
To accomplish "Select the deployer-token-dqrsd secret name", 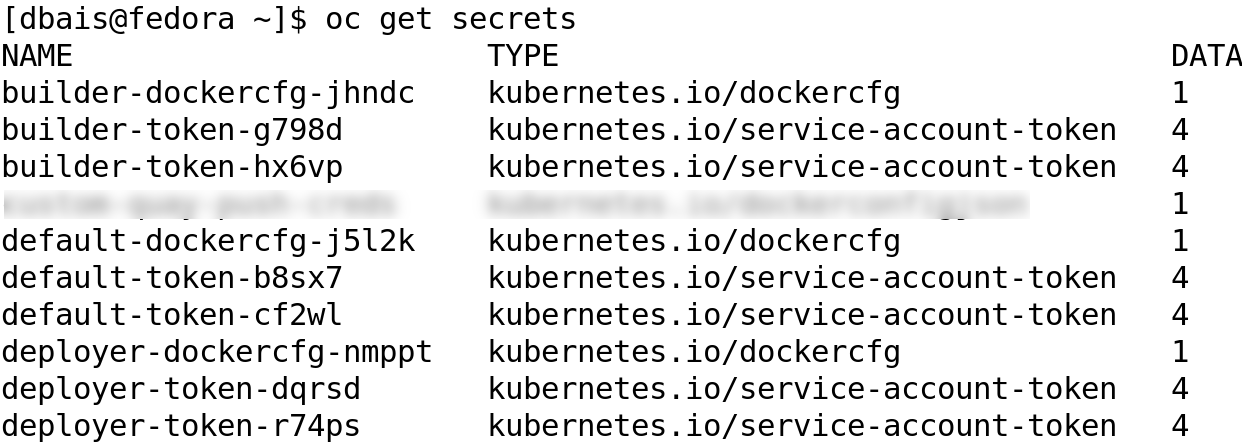I will (181, 389).
